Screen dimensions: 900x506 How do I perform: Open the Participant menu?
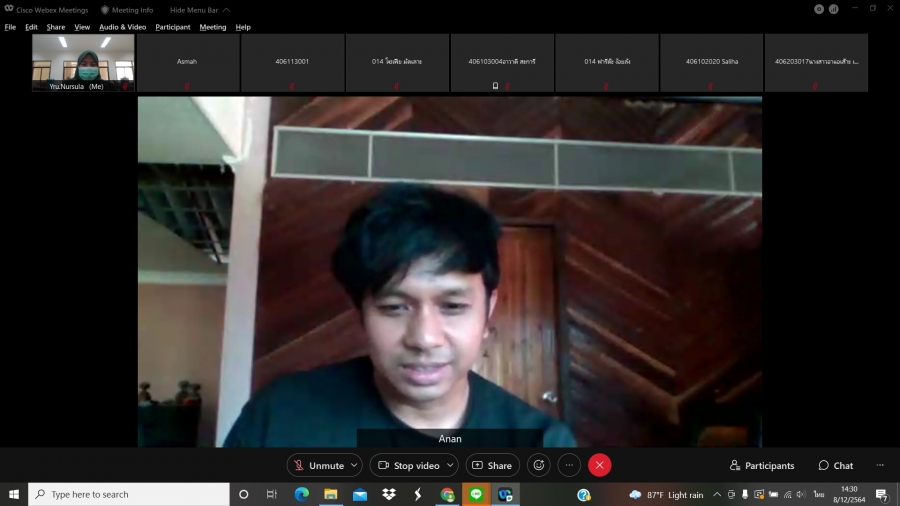[173, 27]
